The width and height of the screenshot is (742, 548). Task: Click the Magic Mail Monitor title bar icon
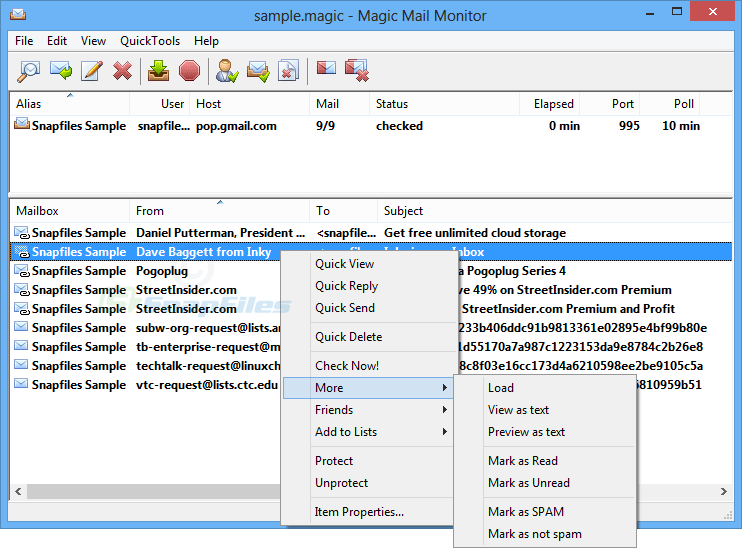18,14
